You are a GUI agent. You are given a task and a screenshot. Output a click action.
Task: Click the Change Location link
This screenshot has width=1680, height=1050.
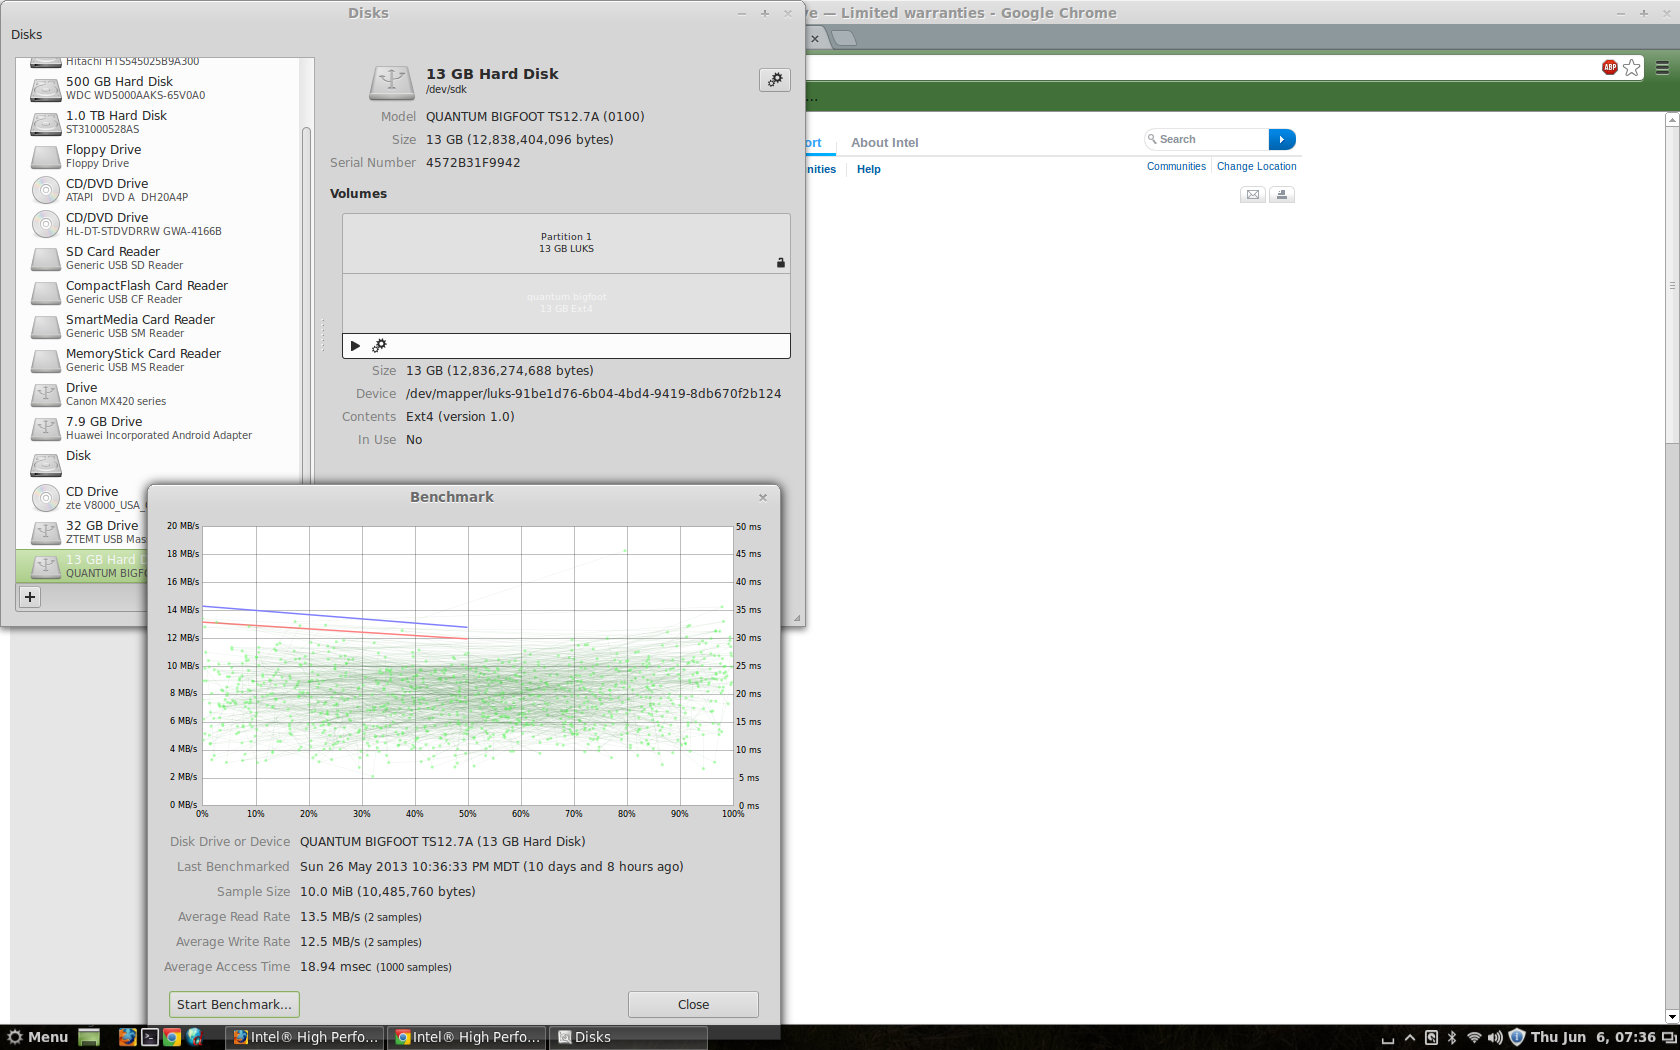click(x=1257, y=167)
